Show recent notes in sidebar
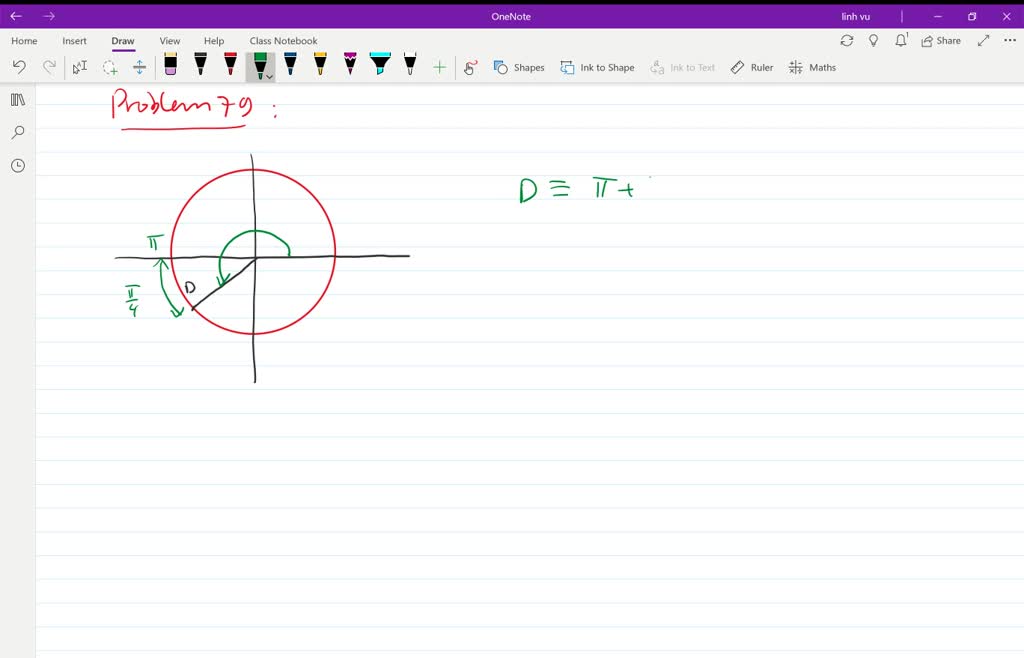 (17, 165)
